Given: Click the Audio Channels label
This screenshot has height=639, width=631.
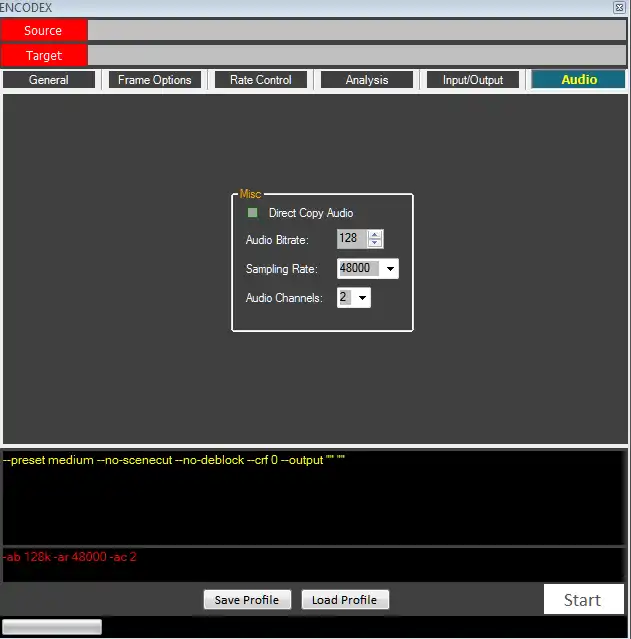Looking at the screenshot, I should point(284,298).
